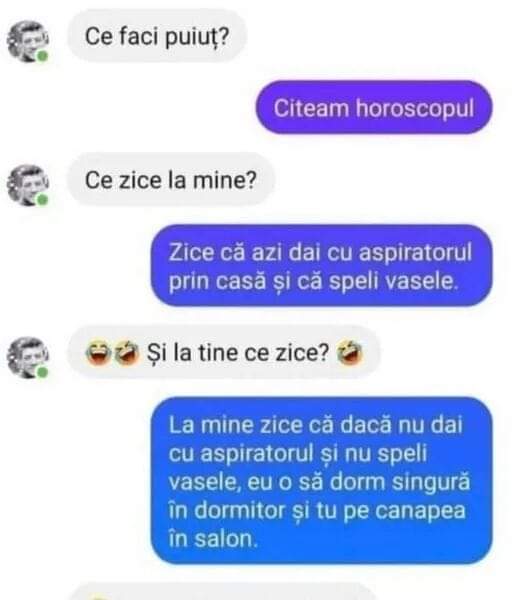The image size is (514, 600).
Task: Click the first laughing-crying emoji
Action: pos(98,352)
